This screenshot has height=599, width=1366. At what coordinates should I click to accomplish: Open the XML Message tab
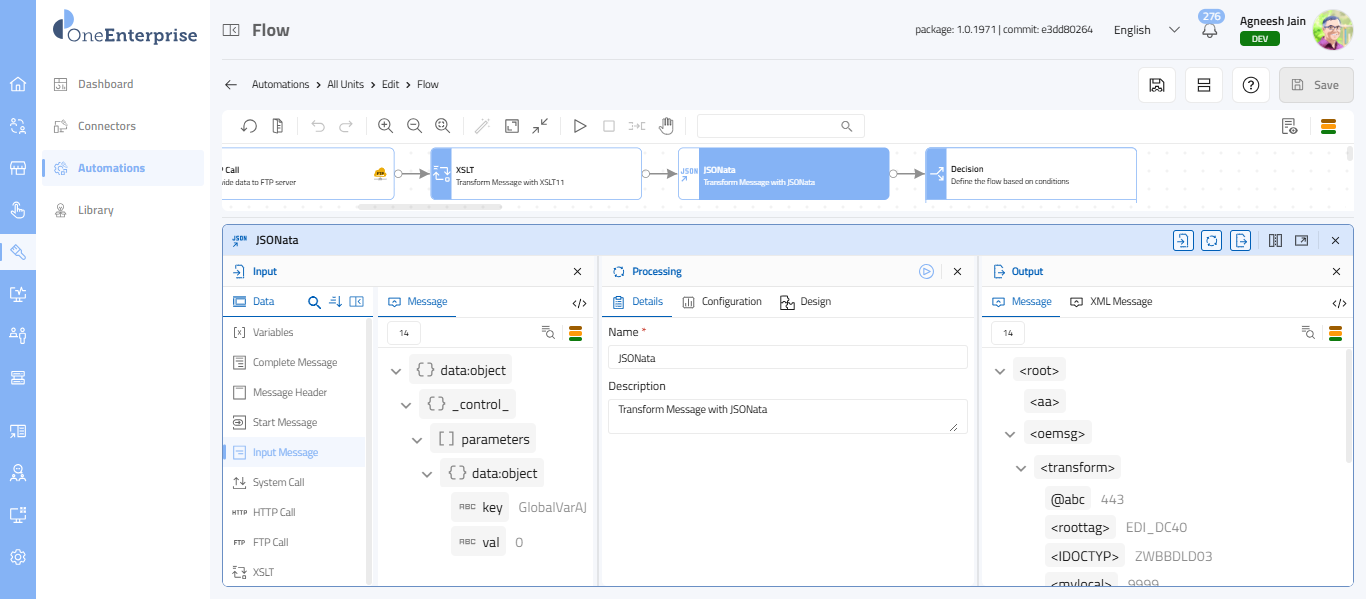tap(1111, 302)
